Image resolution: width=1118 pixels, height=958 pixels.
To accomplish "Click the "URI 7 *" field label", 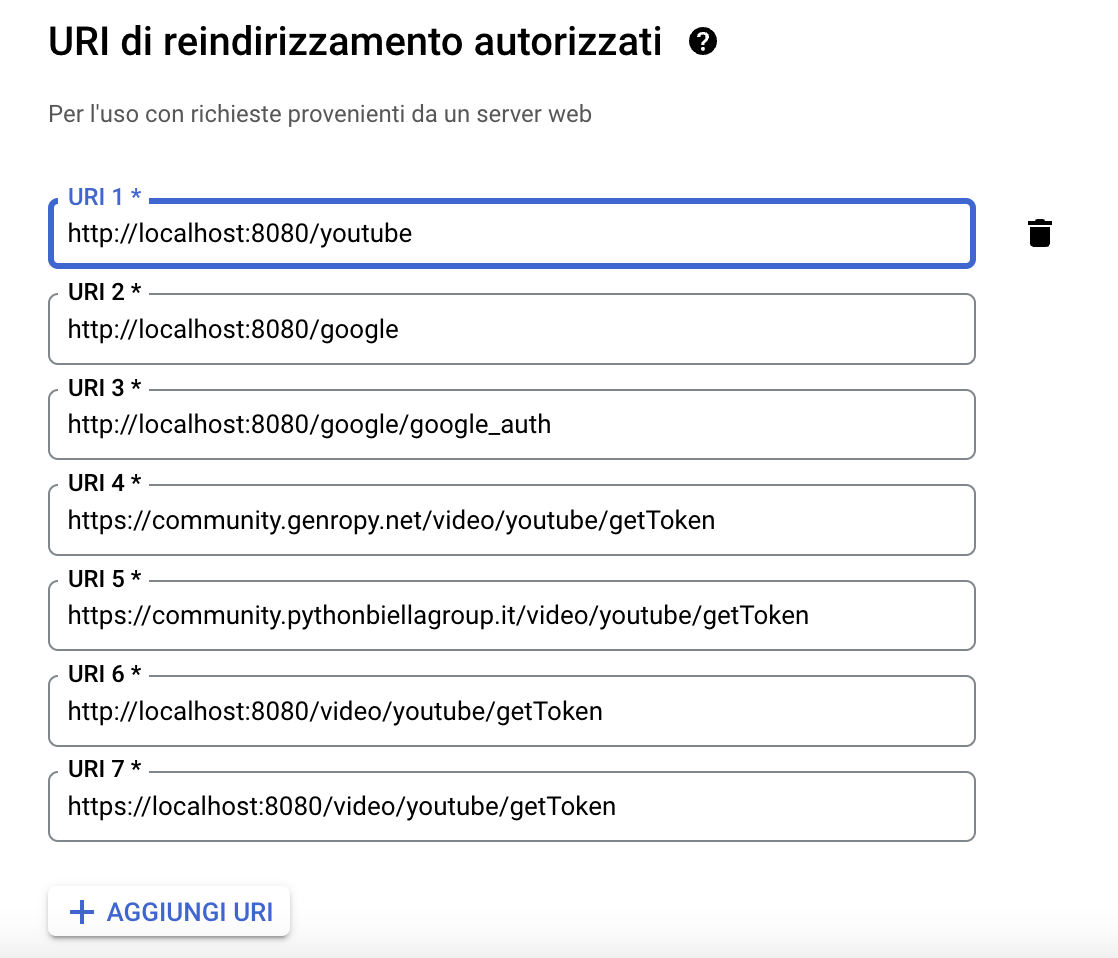I will (105, 770).
